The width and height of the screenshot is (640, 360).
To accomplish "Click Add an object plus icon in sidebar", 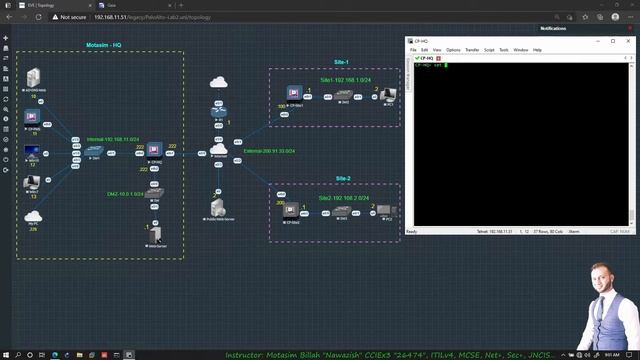I will point(6,38).
